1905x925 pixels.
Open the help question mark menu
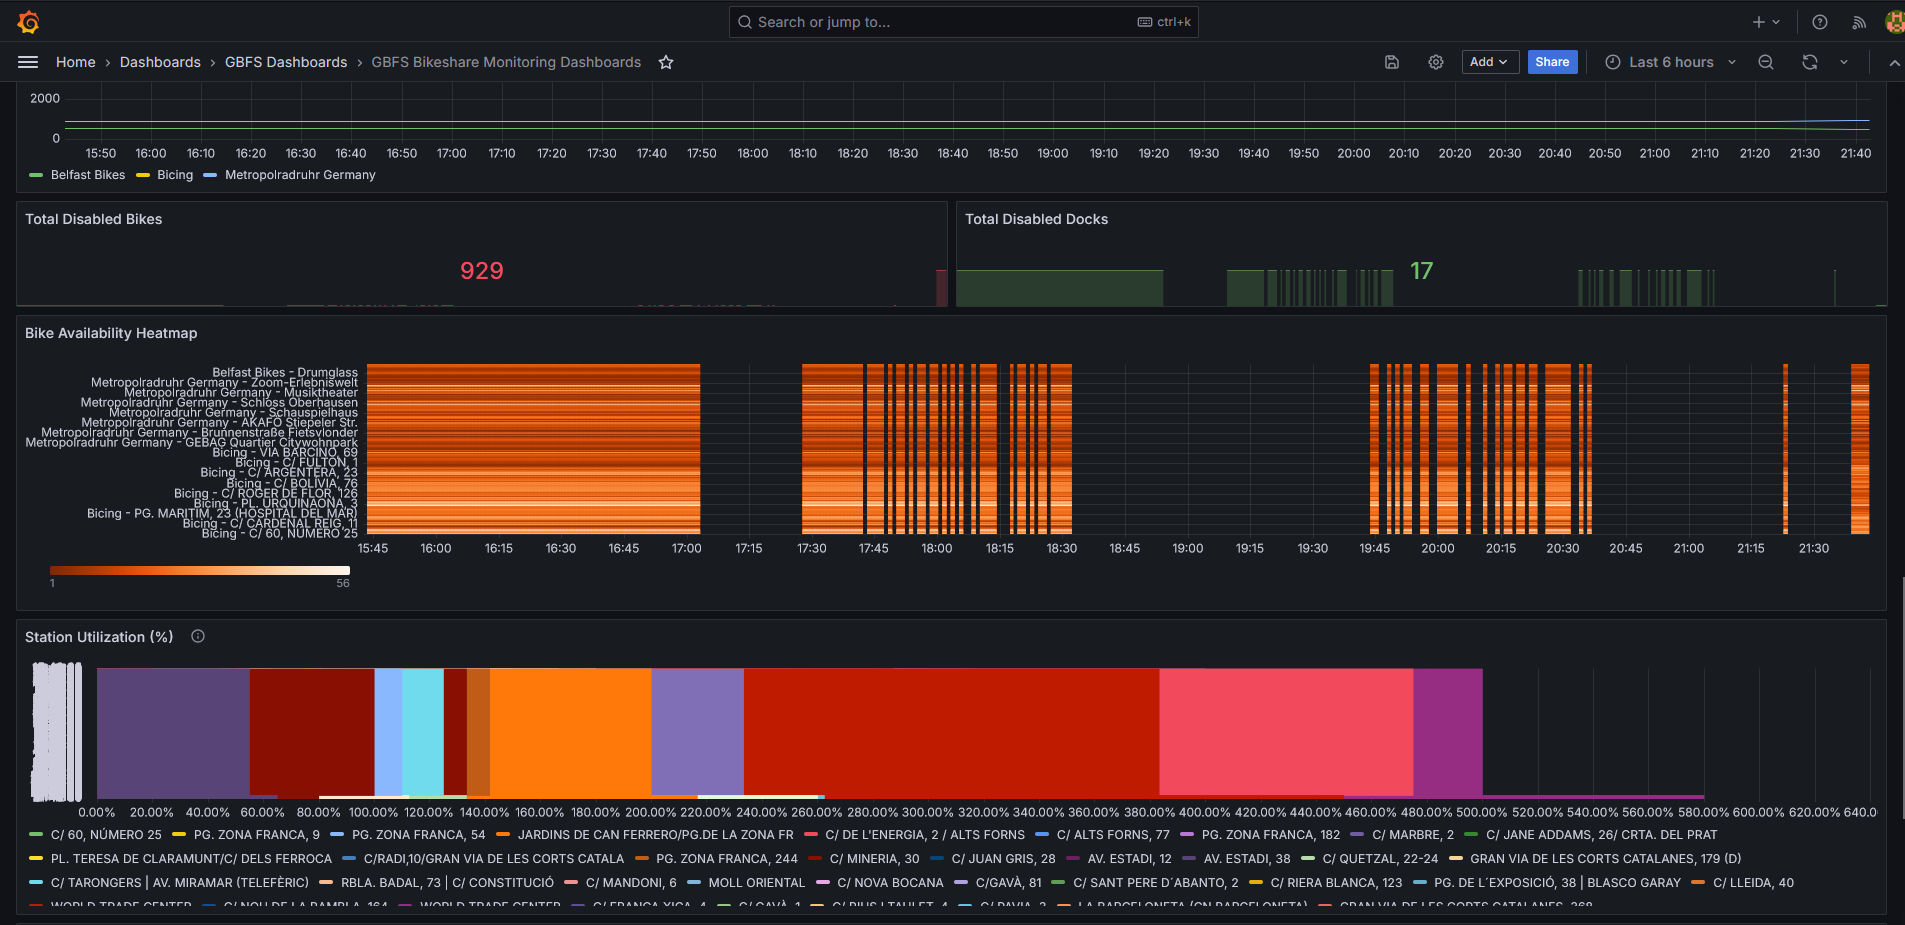(x=1820, y=22)
